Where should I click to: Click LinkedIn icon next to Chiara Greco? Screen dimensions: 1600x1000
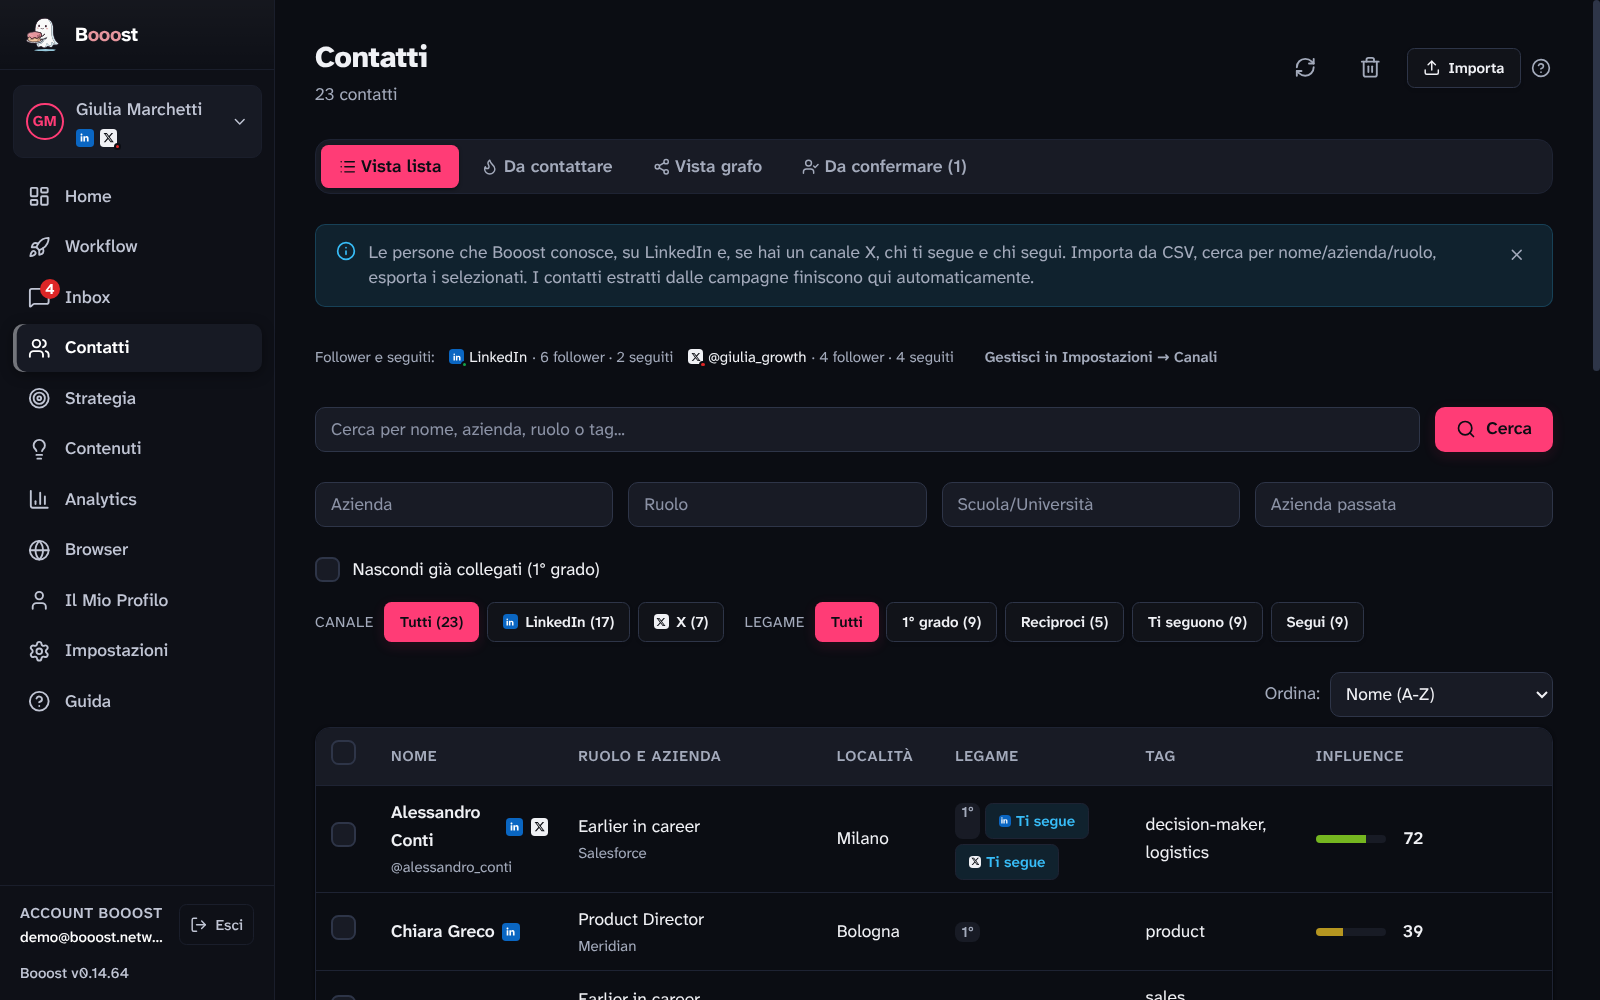click(x=510, y=932)
